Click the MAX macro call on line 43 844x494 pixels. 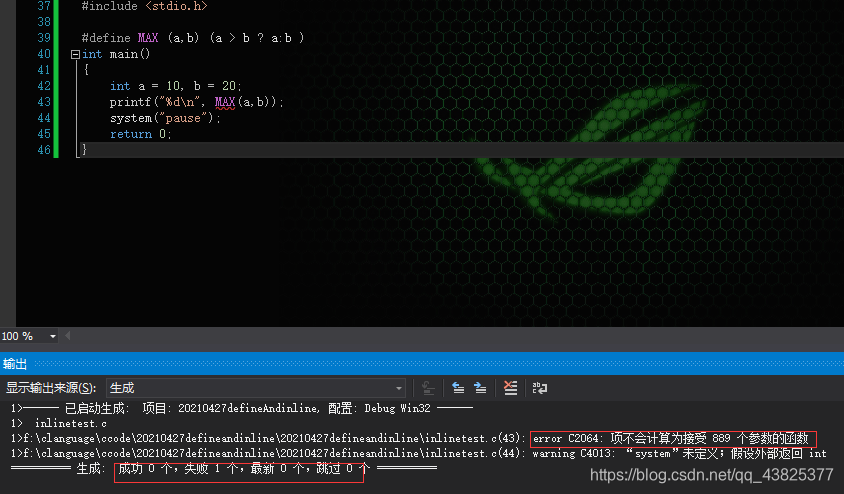coord(225,102)
